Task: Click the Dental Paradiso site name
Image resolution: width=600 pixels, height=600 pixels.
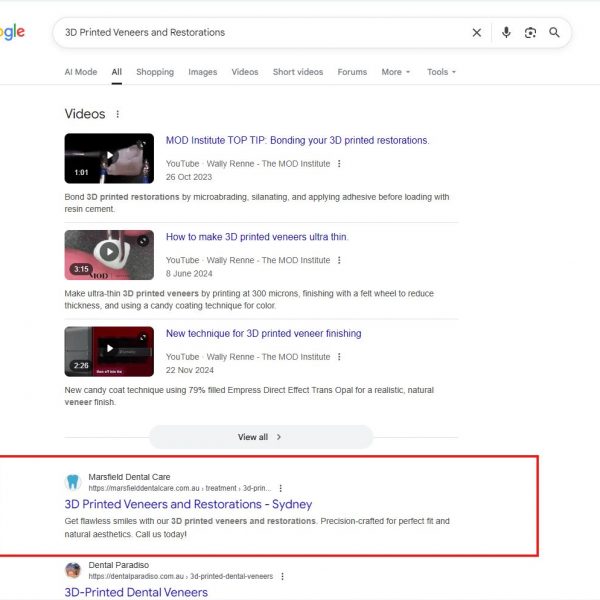Action: point(119,565)
